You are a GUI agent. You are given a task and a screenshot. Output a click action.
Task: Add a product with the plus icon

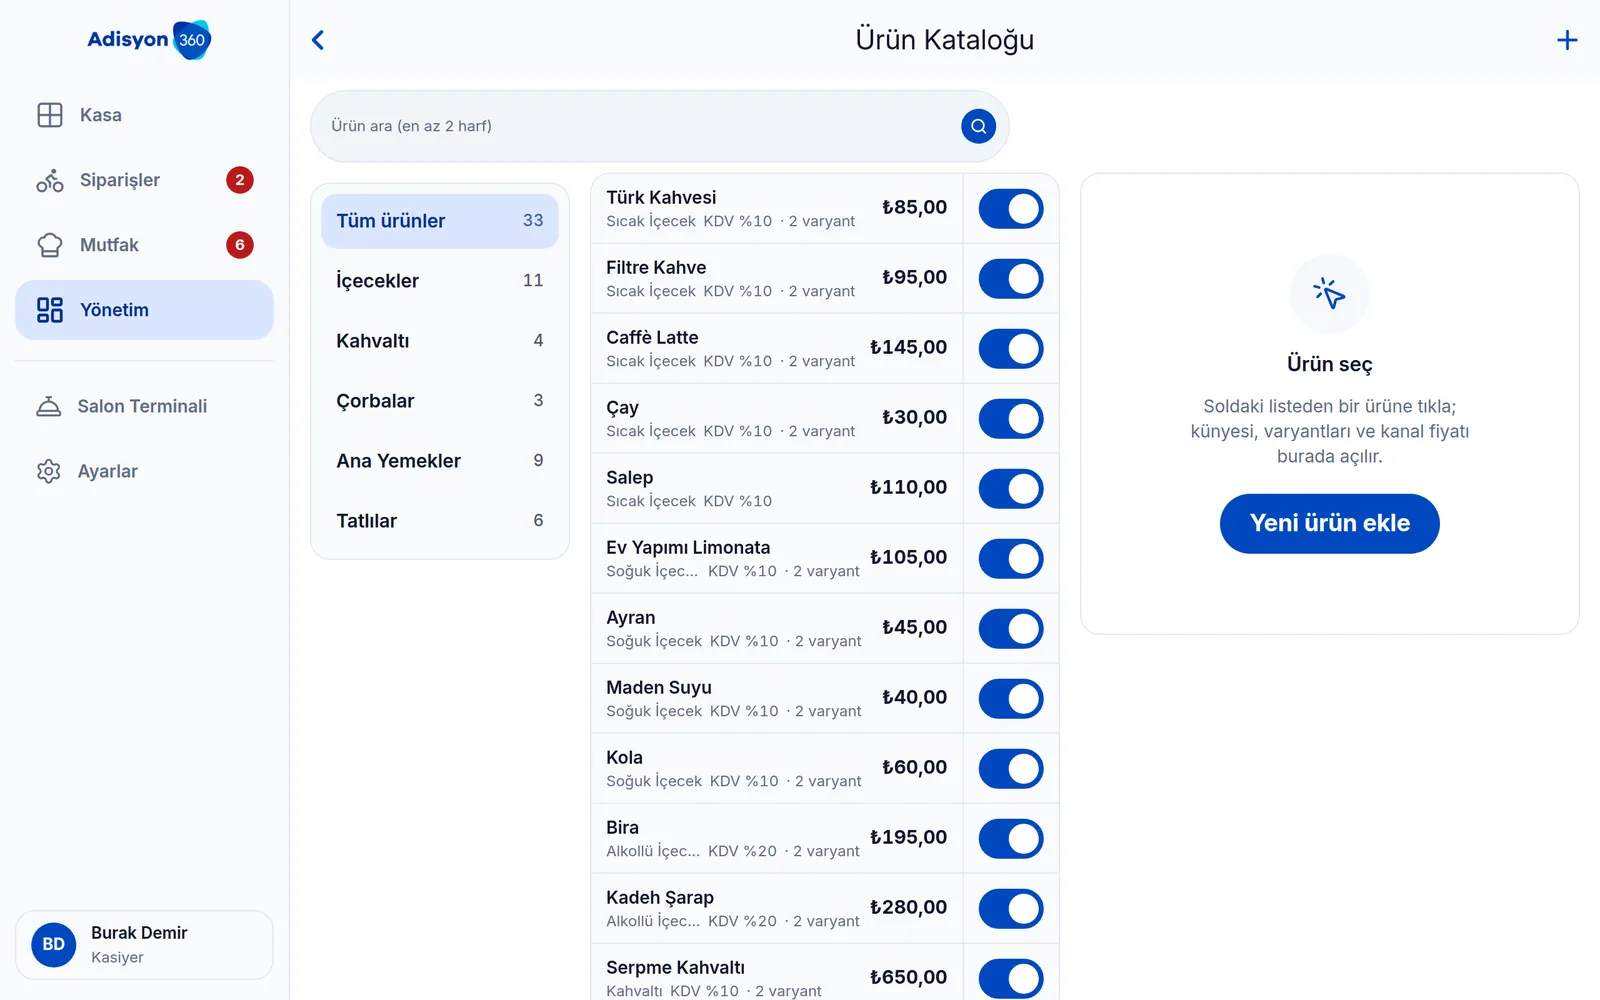[x=1567, y=40]
